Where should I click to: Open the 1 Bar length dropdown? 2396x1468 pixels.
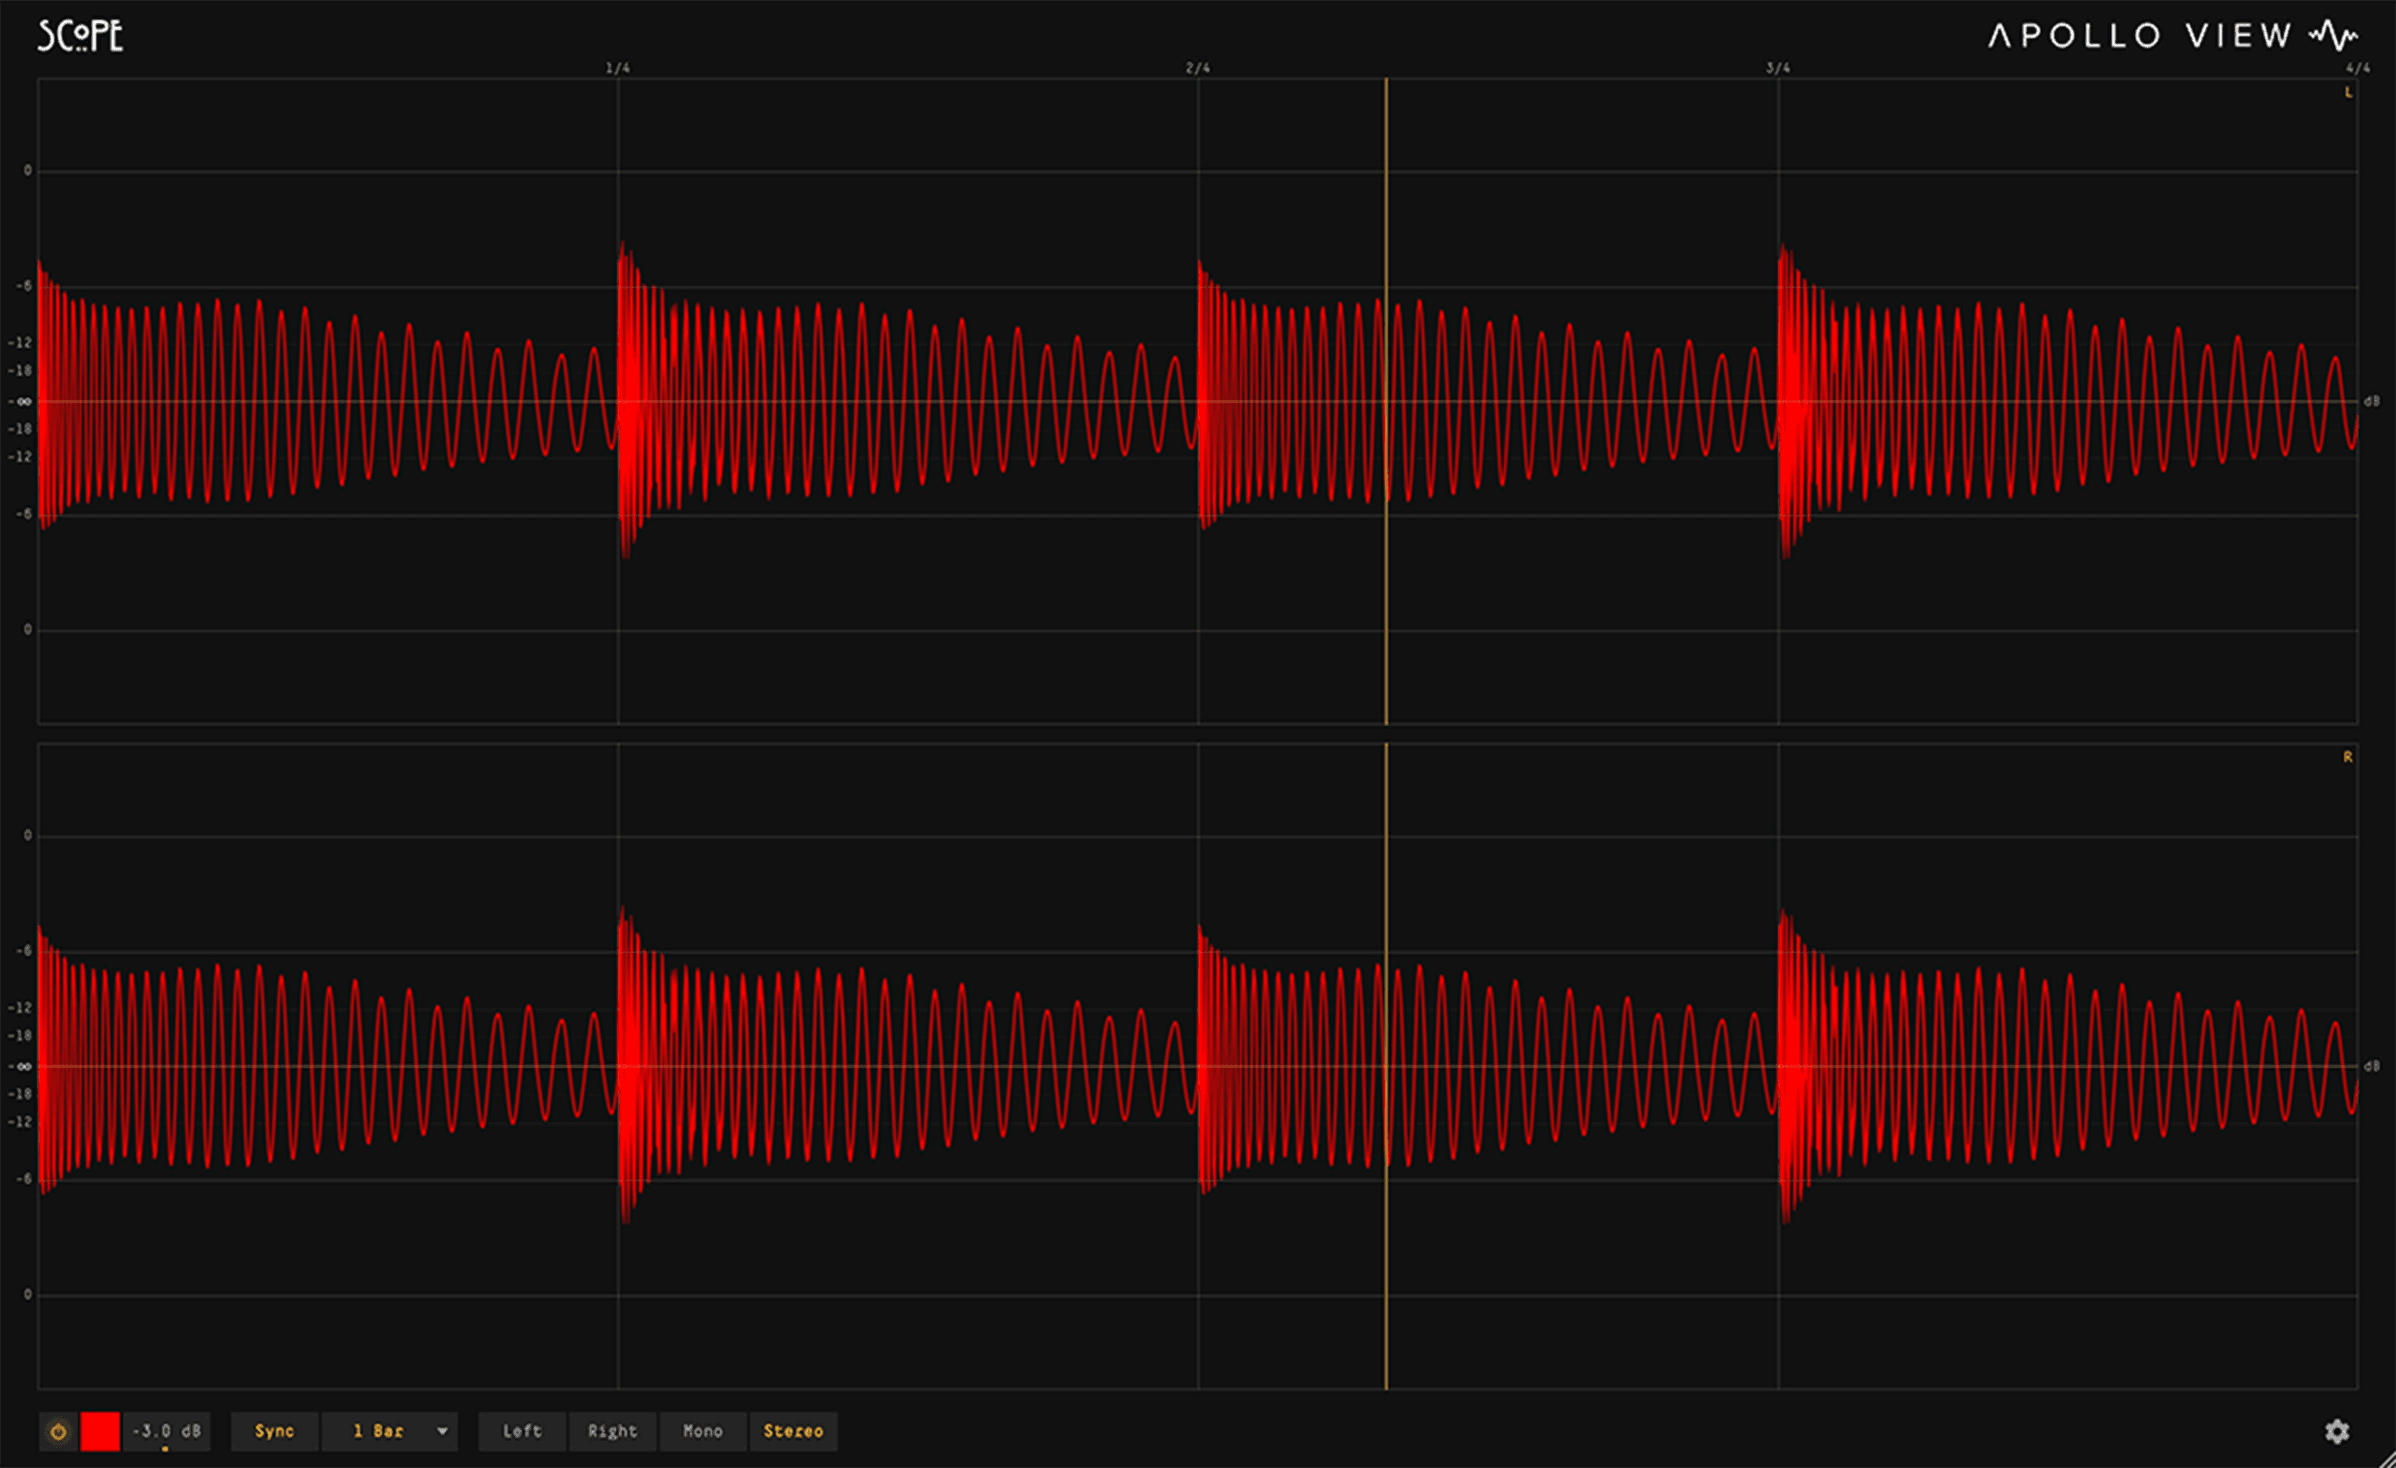[378, 1431]
